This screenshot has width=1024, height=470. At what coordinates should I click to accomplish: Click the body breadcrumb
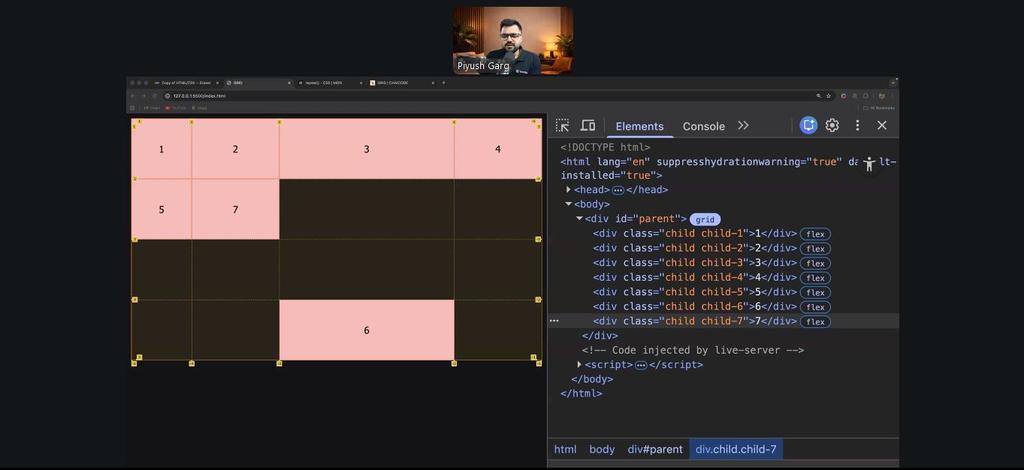click(601, 449)
